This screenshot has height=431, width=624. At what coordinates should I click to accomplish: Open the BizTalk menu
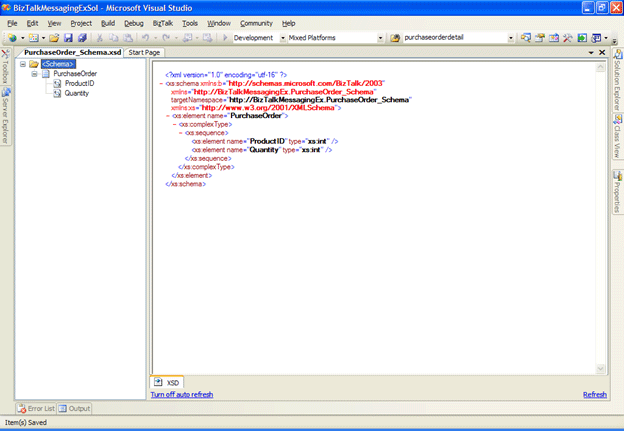(x=163, y=23)
